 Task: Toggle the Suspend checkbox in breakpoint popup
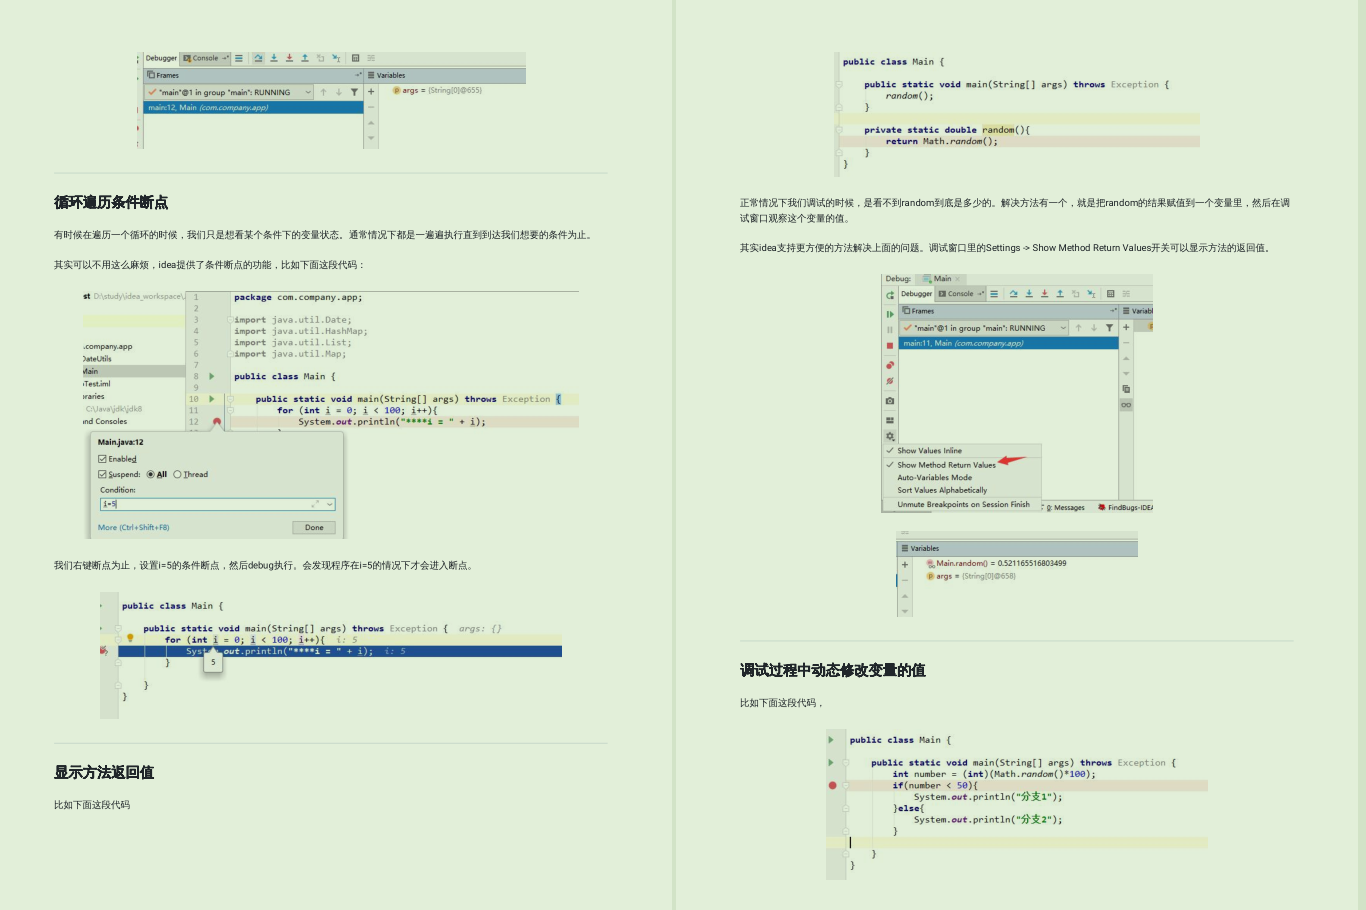[102, 474]
